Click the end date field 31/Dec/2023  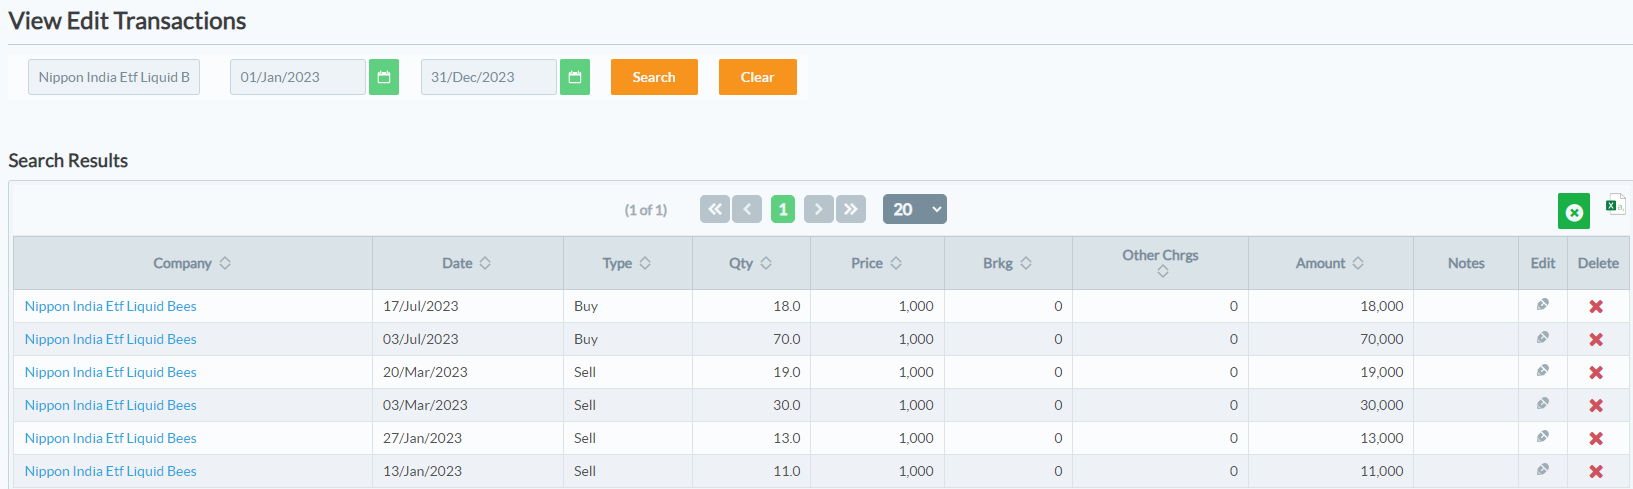(x=489, y=77)
